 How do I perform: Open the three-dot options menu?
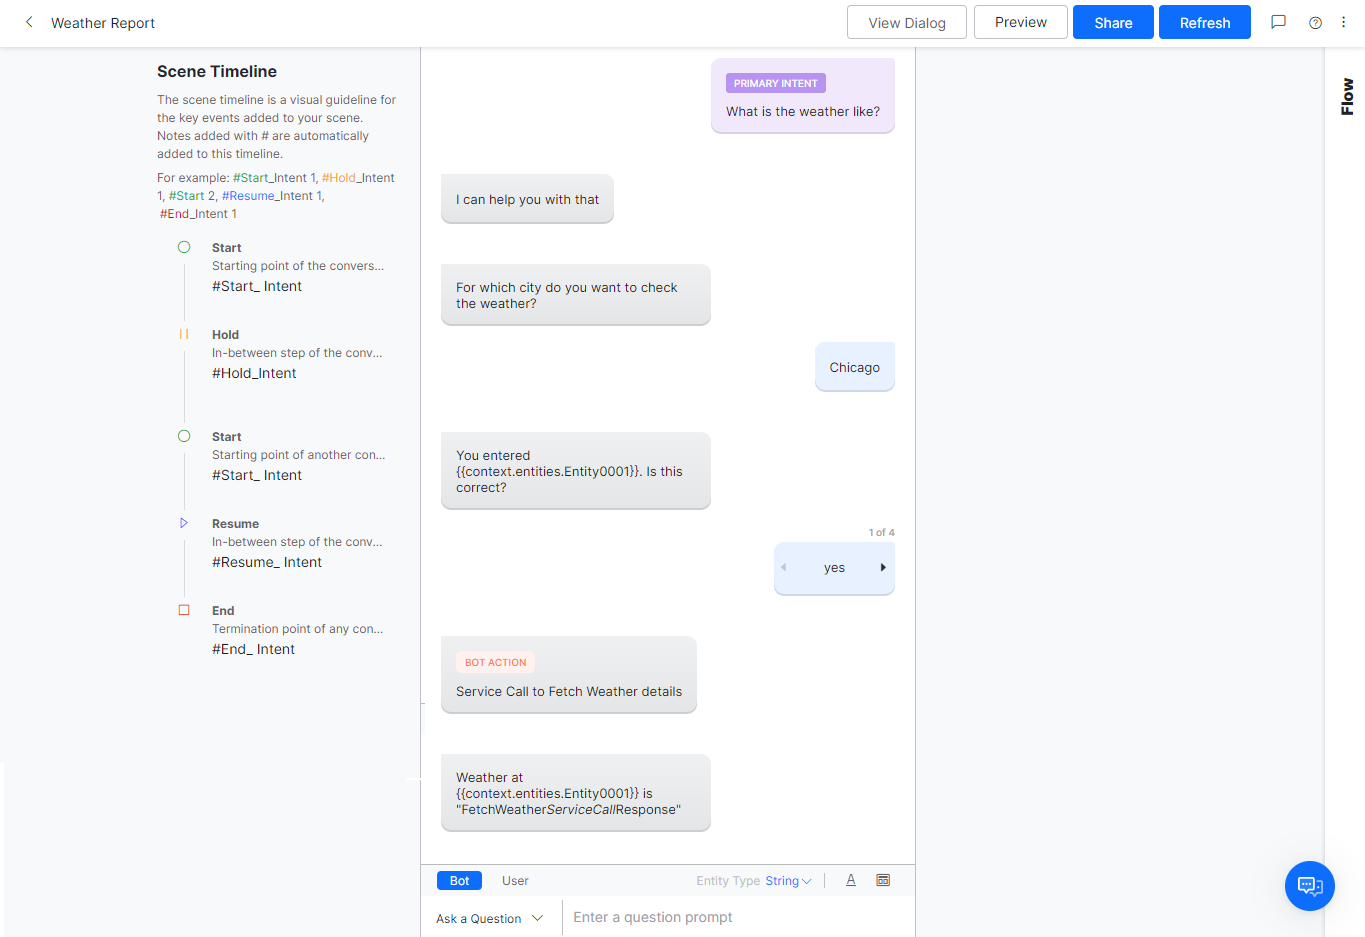1343,22
